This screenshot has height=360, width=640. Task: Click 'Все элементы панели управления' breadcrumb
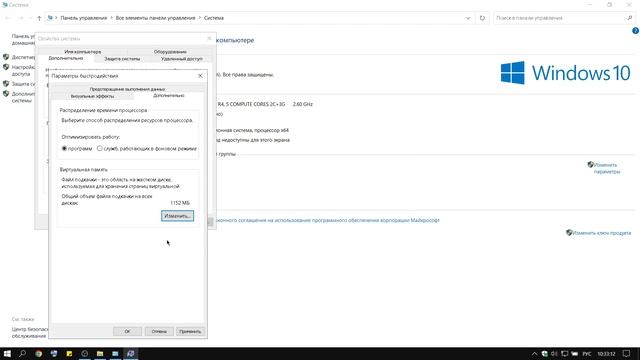tap(156, 18)
